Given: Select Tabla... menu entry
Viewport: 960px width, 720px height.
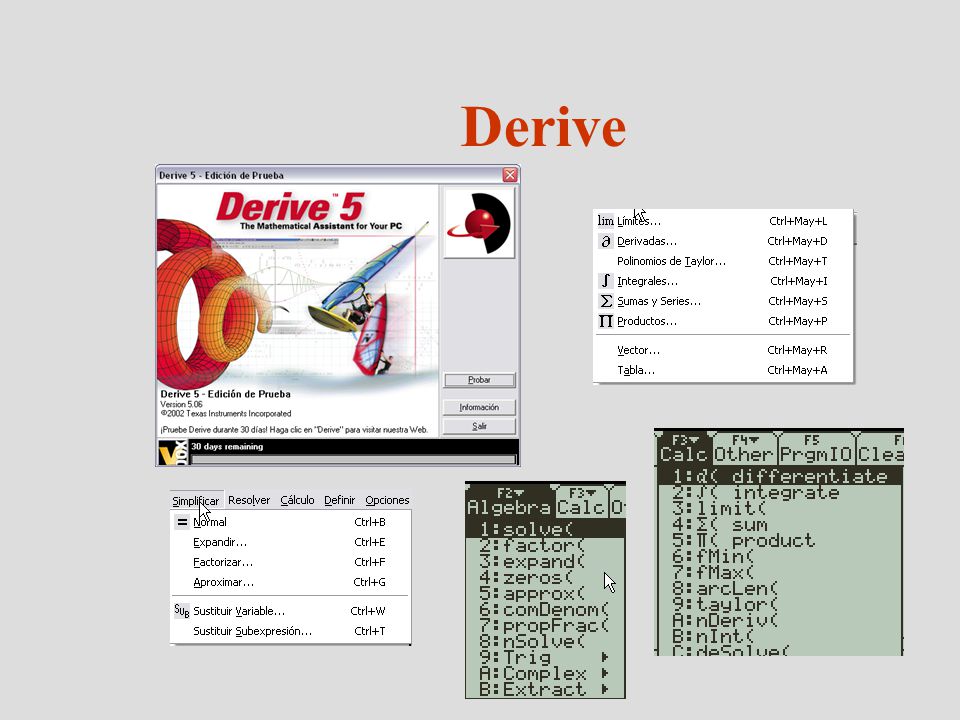Looking at the screenshot, I should coord(723,370).
